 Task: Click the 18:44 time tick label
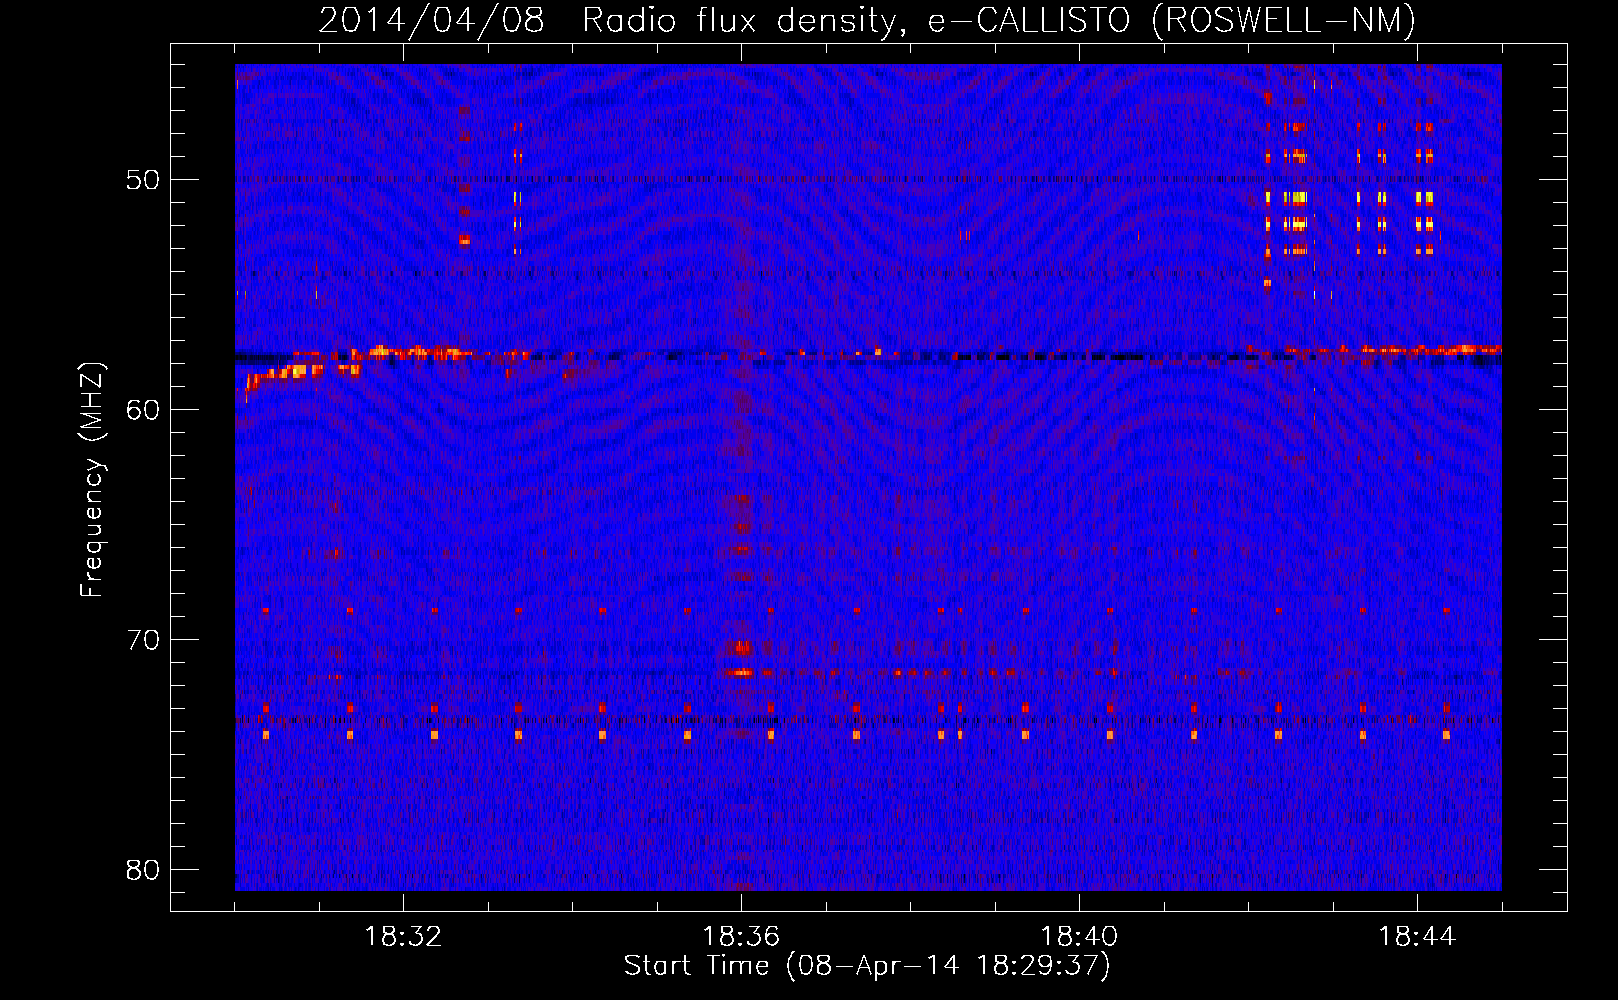tap(1417, 937)
